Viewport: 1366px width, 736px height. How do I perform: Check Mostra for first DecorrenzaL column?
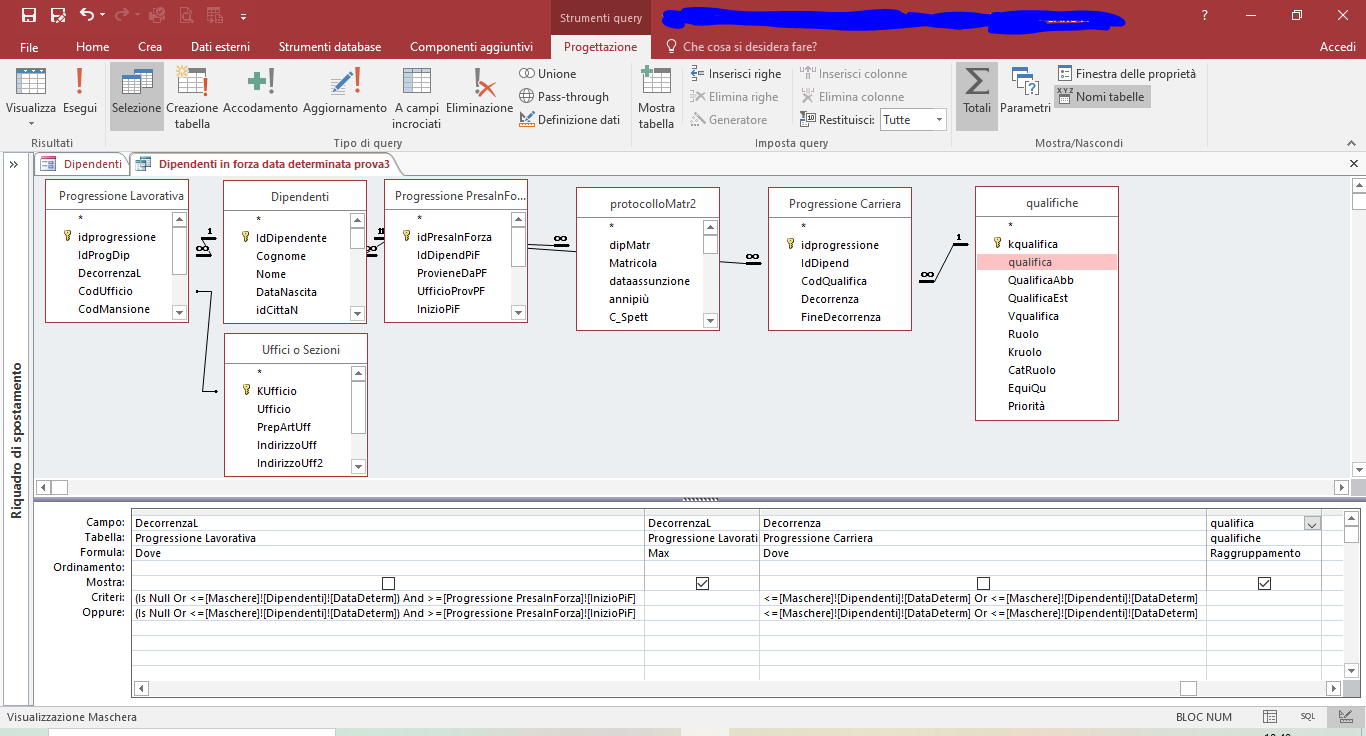pos(388,583)
